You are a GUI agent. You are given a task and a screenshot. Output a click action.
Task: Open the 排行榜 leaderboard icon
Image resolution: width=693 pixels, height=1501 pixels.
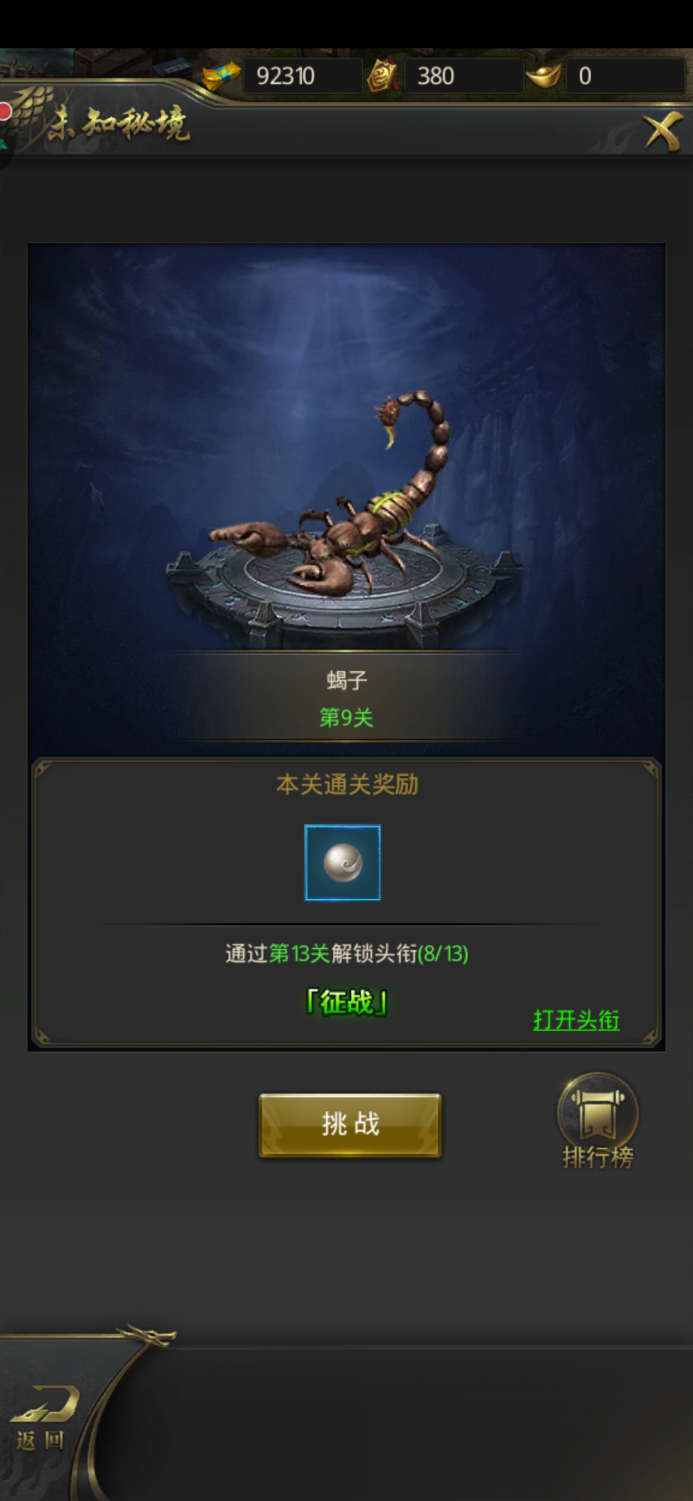click(597, 1122)
